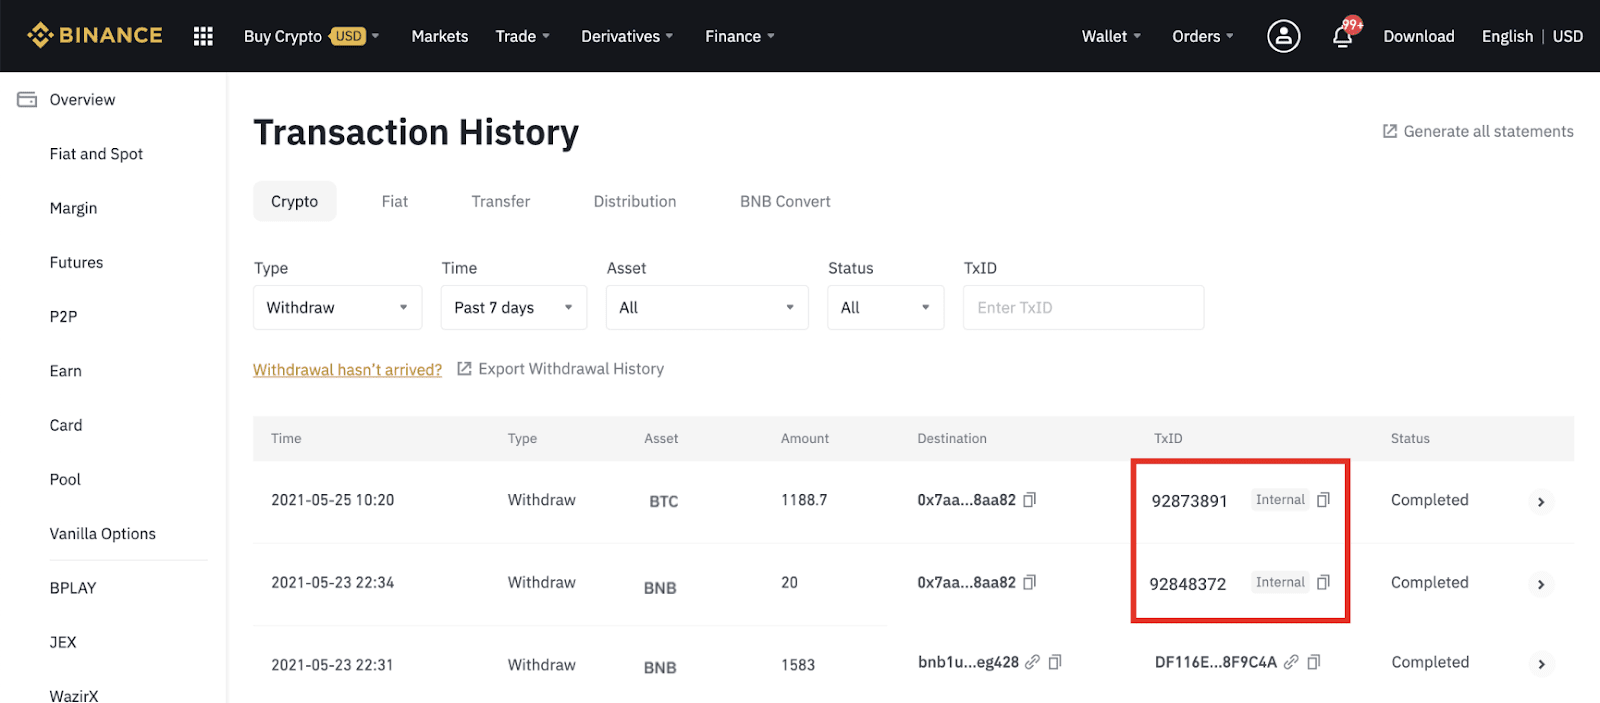Viewport: 1600px width, 703px height.
Task: Open the Buy Crypto USD menu
Action: point(311,36)
